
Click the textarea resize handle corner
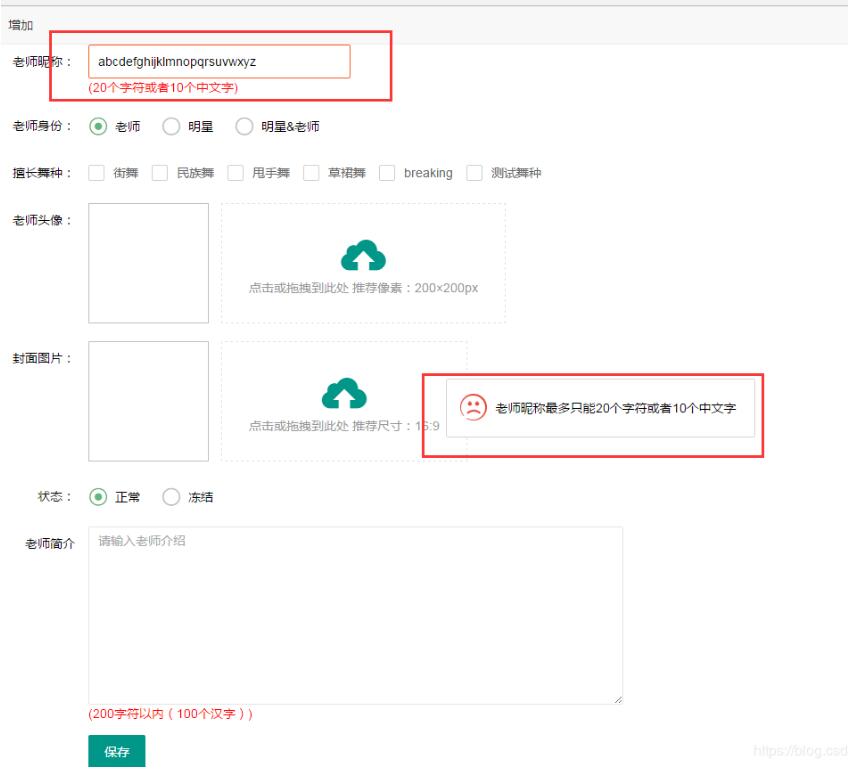tap(618, 700)
